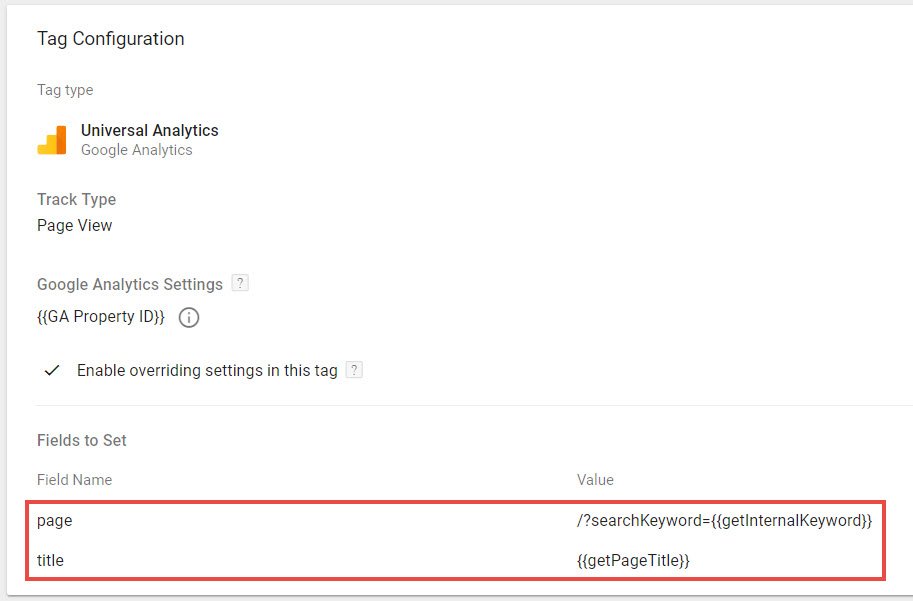Open help icon beside overriding settings label
913x601 pixels.
(354, 370)
